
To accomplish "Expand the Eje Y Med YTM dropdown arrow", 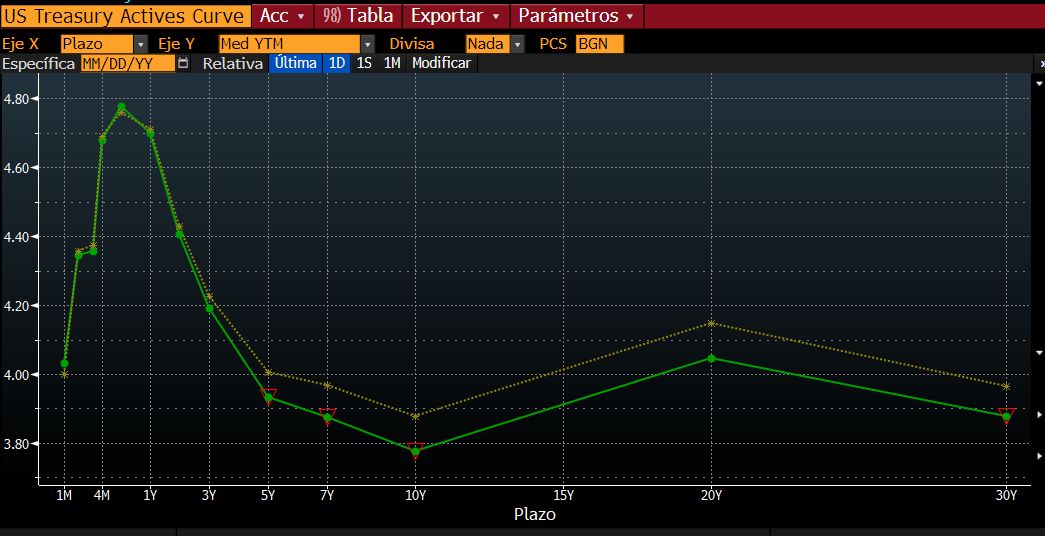I will 368,44.
